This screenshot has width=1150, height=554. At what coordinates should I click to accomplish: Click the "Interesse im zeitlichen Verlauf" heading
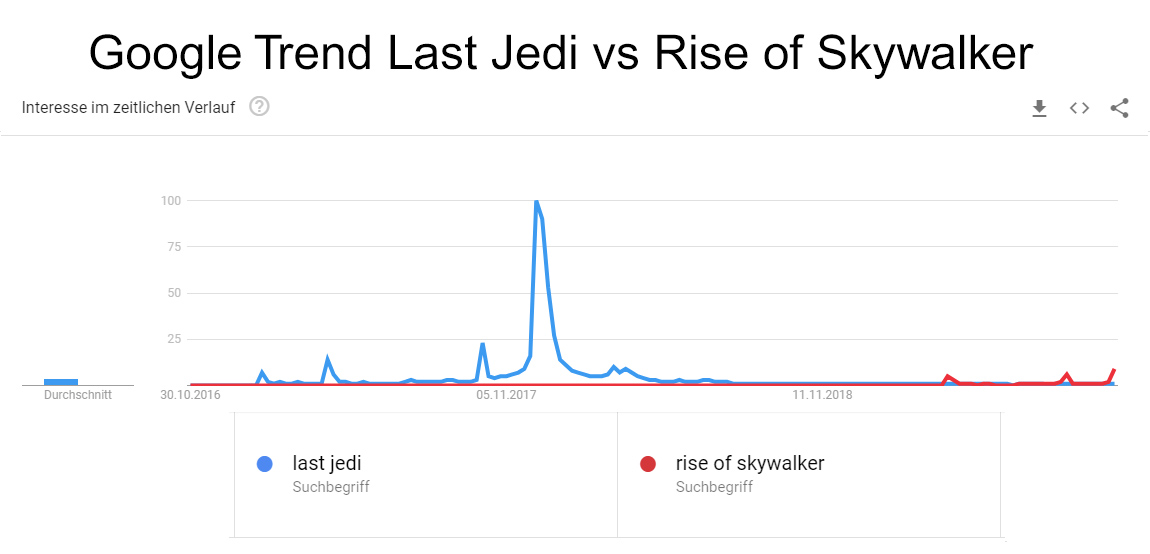tap(128, 107)
